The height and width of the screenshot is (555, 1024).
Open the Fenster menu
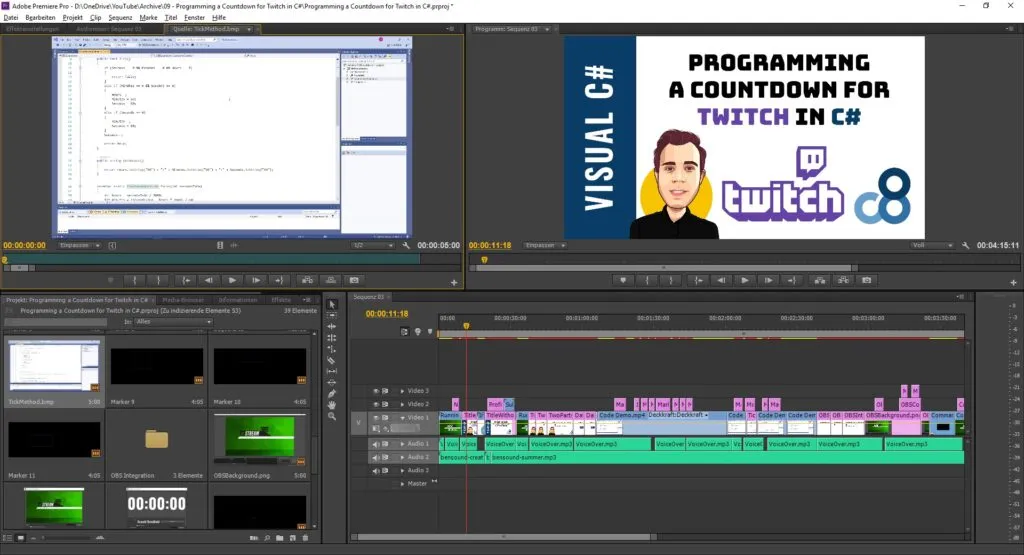point(194,18)
